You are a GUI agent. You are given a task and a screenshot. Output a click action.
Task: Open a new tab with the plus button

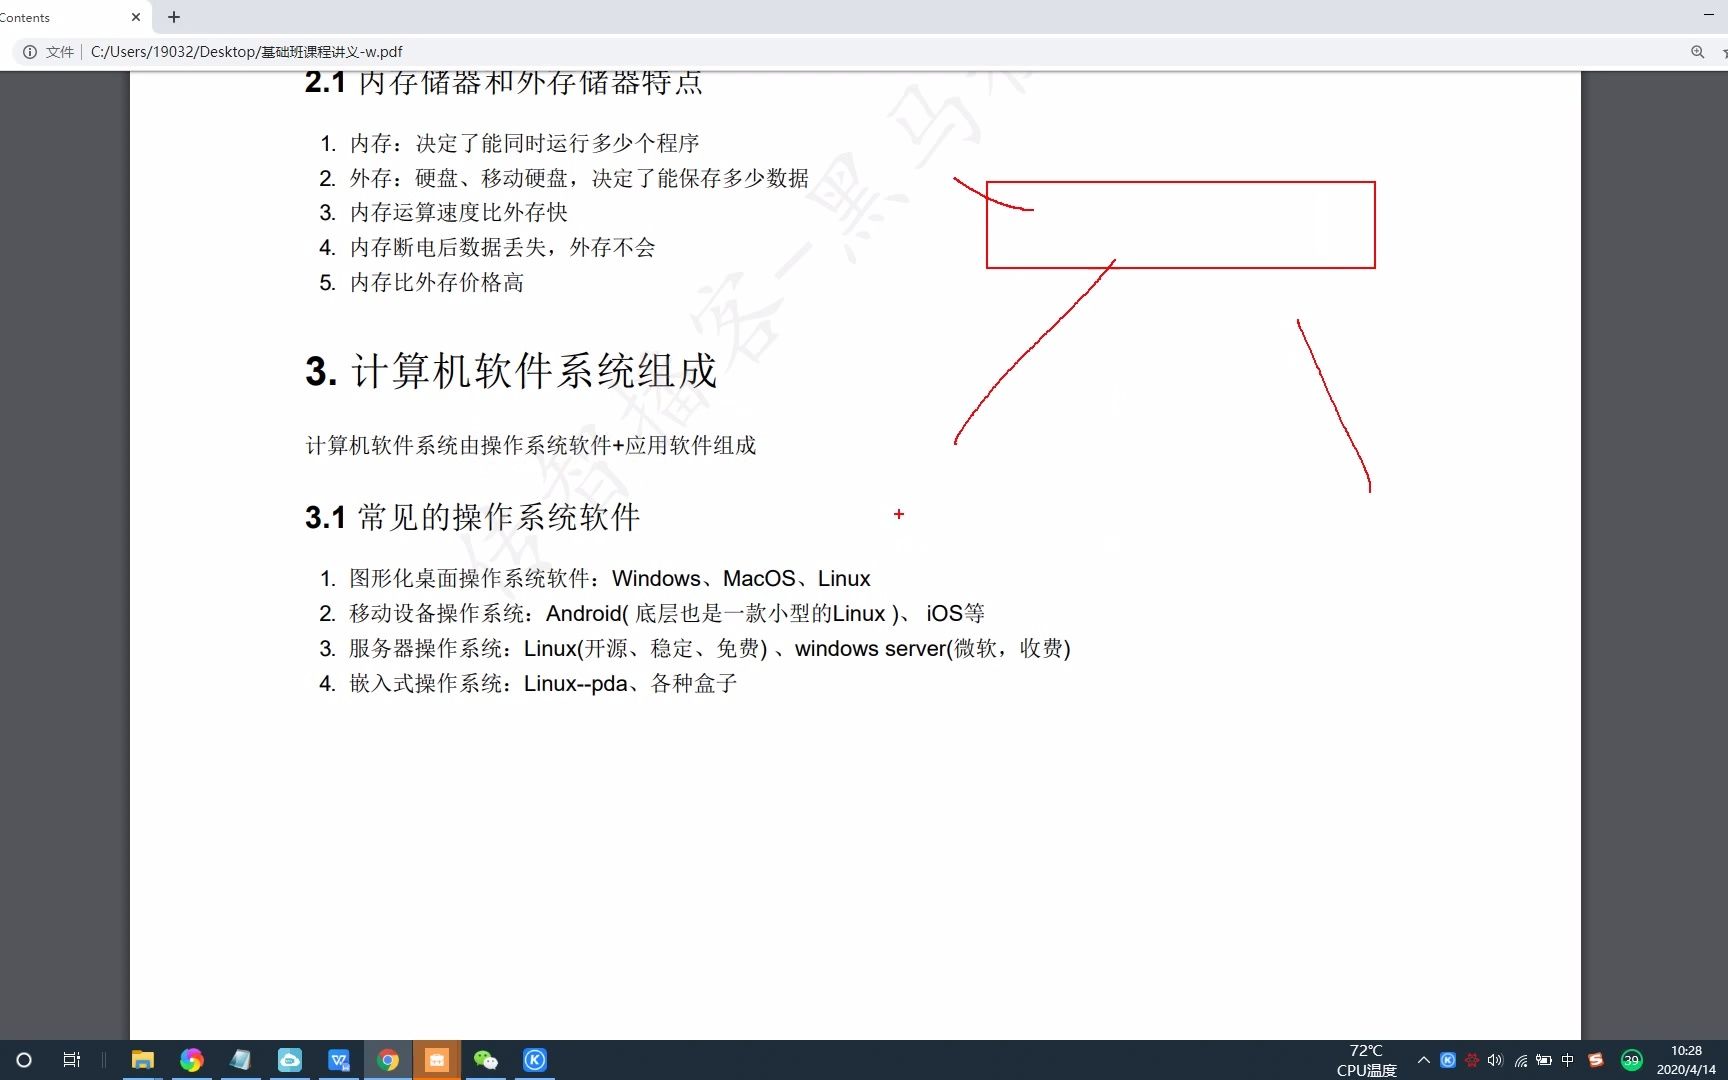[174, 17]
